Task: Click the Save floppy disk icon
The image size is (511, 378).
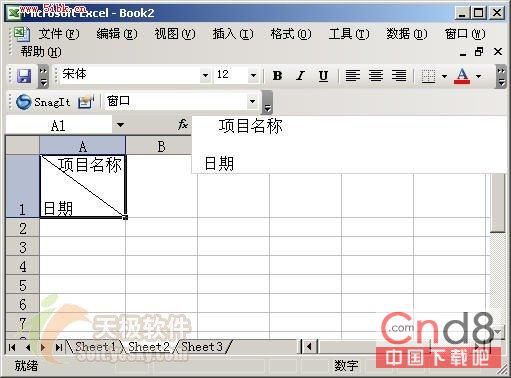Action: (24, 76)
